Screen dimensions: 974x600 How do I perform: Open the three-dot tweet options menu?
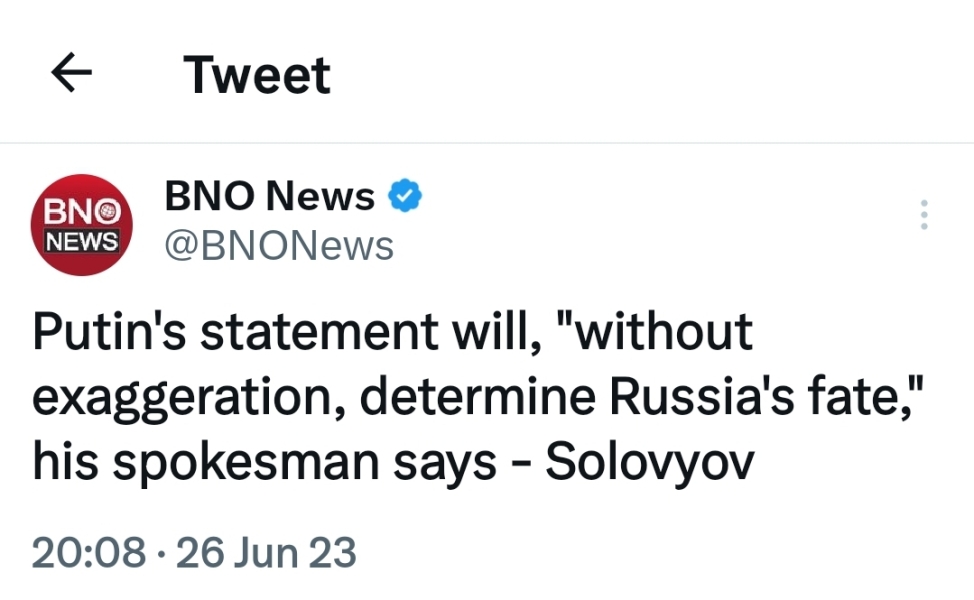pos(923,215)
